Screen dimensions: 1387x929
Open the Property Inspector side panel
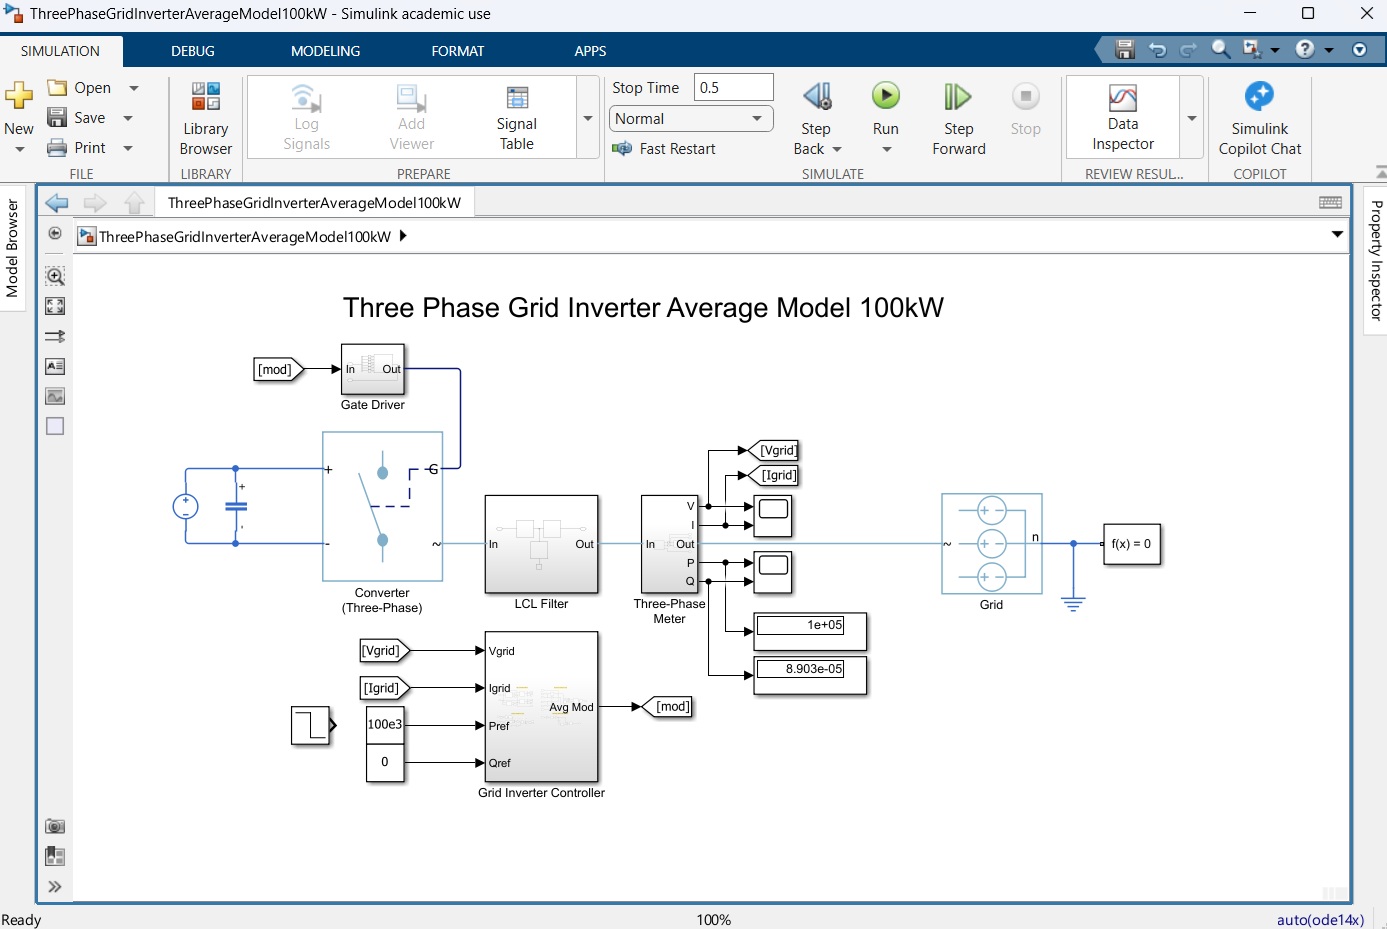tap(1376, 260)
